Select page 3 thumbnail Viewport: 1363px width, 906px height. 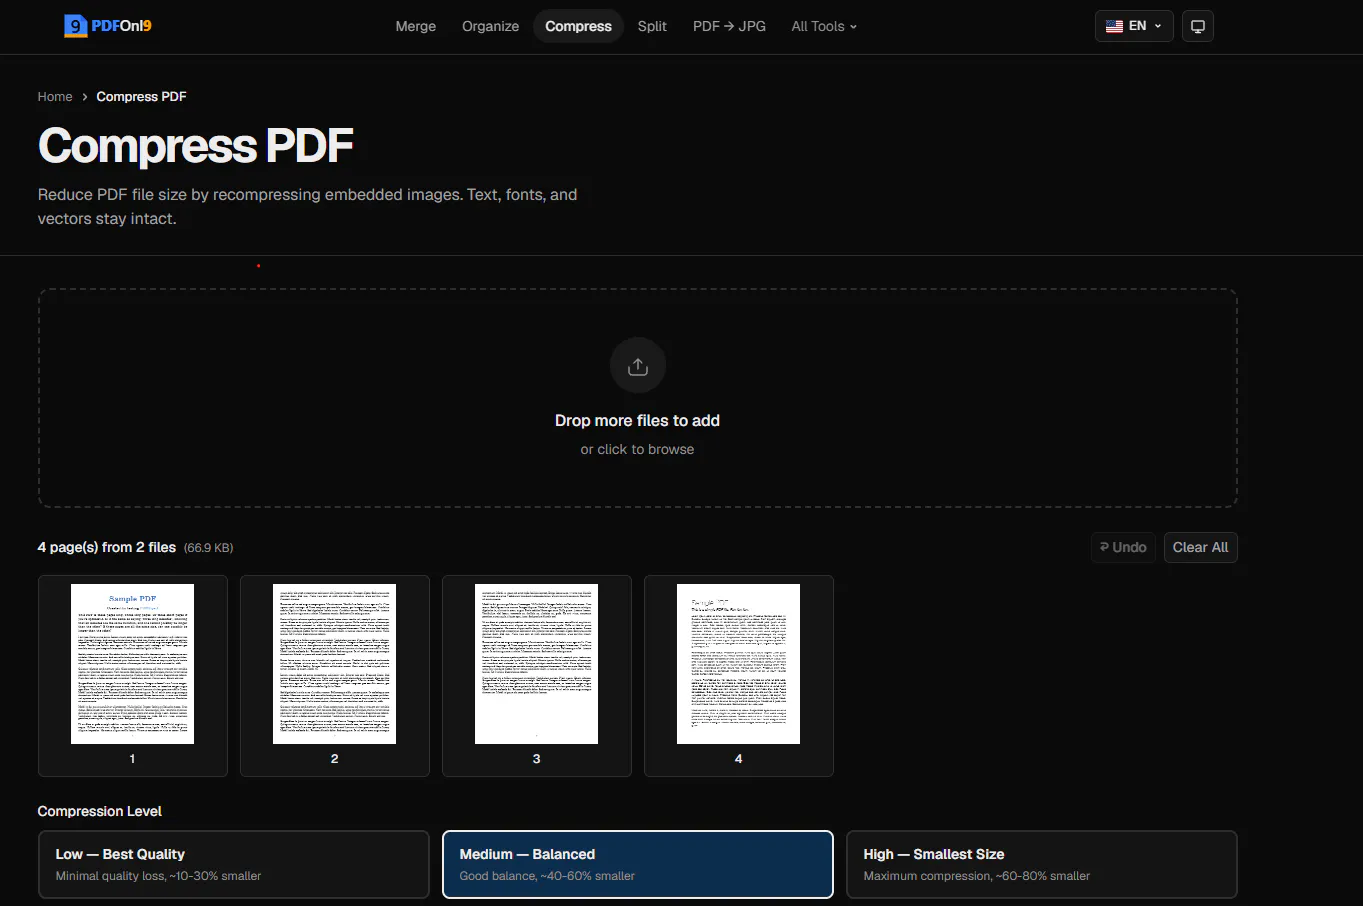click(x=537, y=676)
